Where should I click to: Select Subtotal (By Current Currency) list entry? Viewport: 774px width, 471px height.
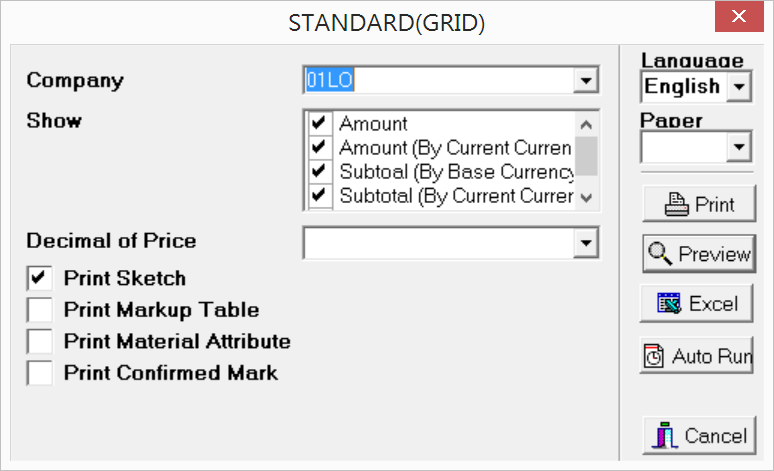coord(456,196)
